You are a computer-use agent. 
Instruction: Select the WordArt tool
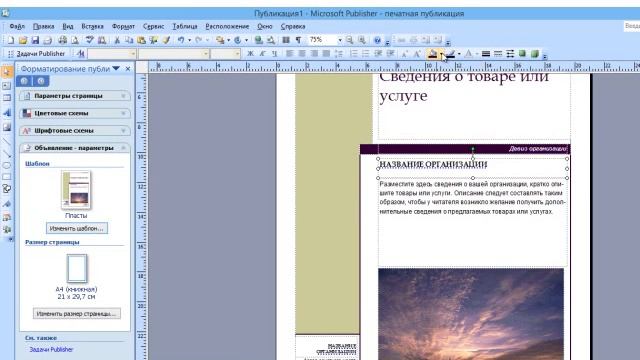click(7, 113)
